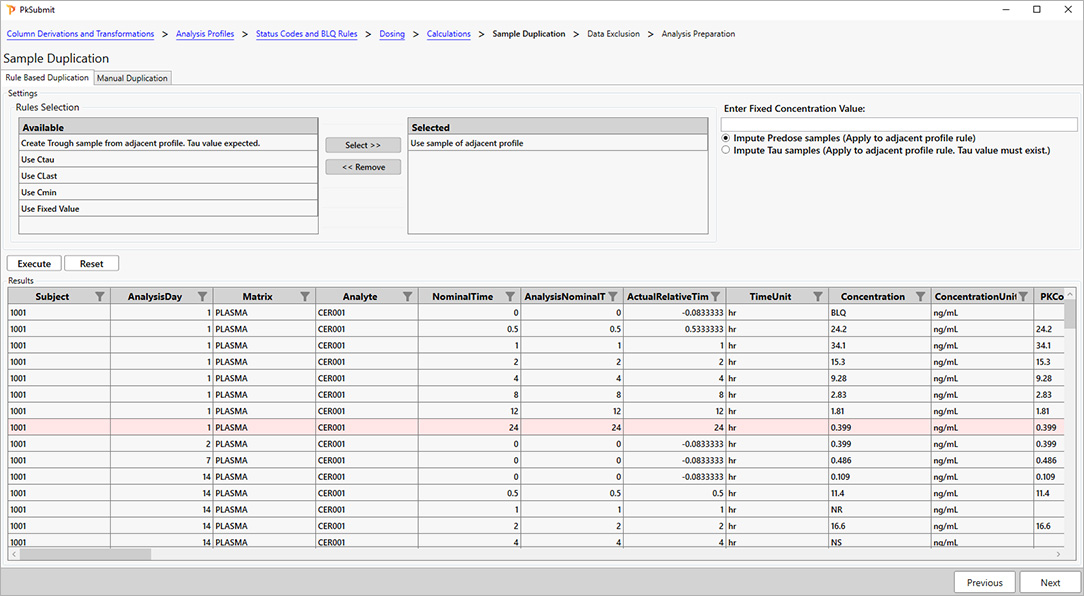Click the Subject column filter icon

tap(99, 296)
